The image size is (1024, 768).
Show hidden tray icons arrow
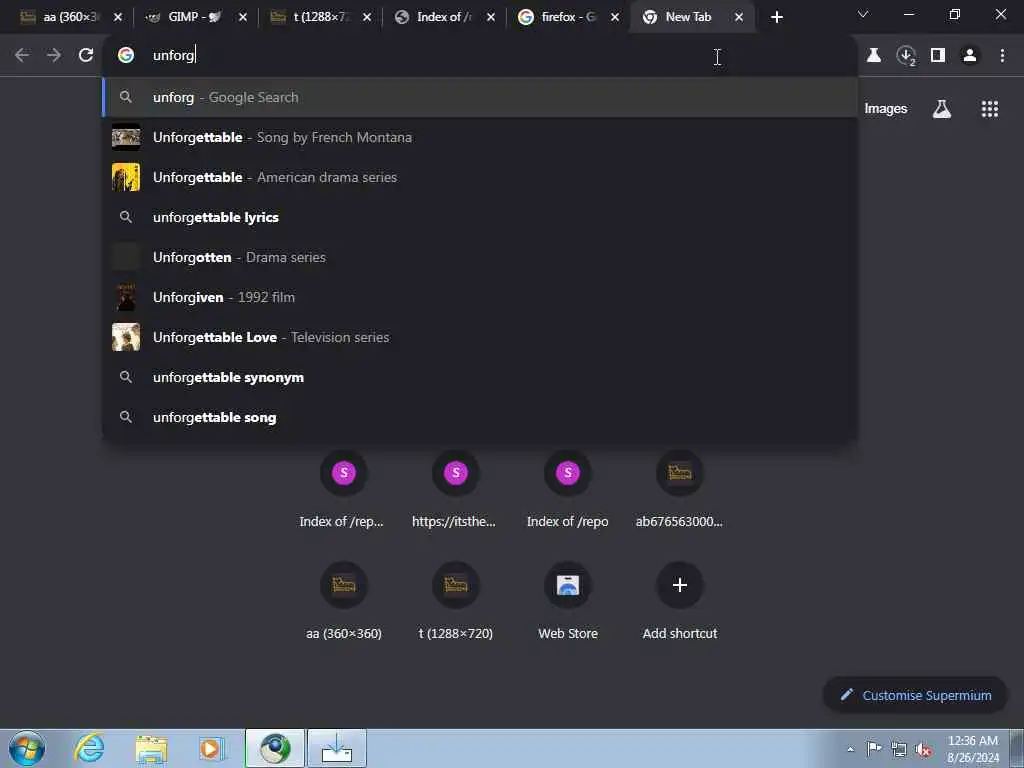[x=850, y=749]
